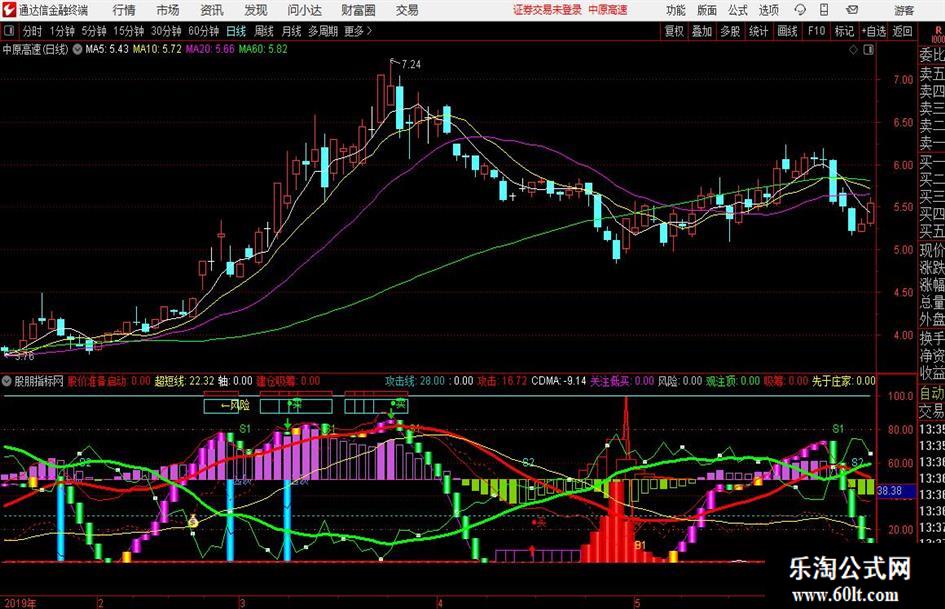945x609 pixels.
Task: Click the diamond icon at chart top right
Action: [853, 50]
